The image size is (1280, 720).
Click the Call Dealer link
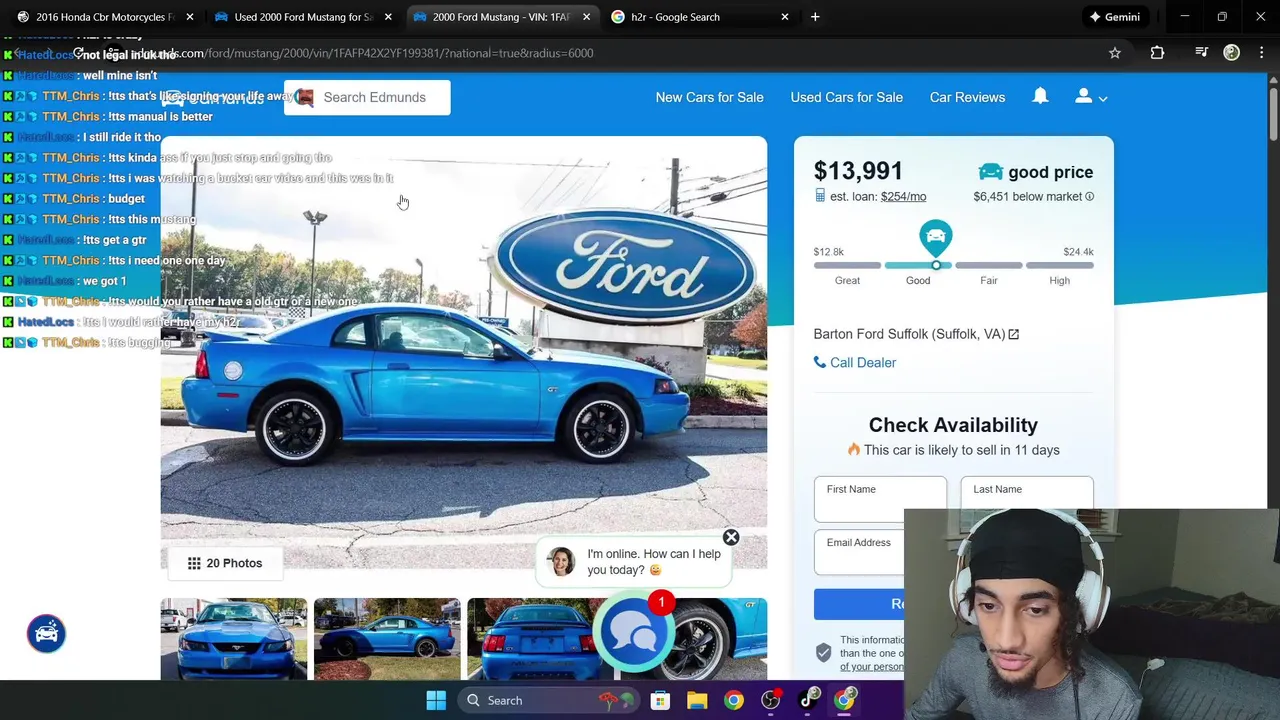click(x=855, y=362)
